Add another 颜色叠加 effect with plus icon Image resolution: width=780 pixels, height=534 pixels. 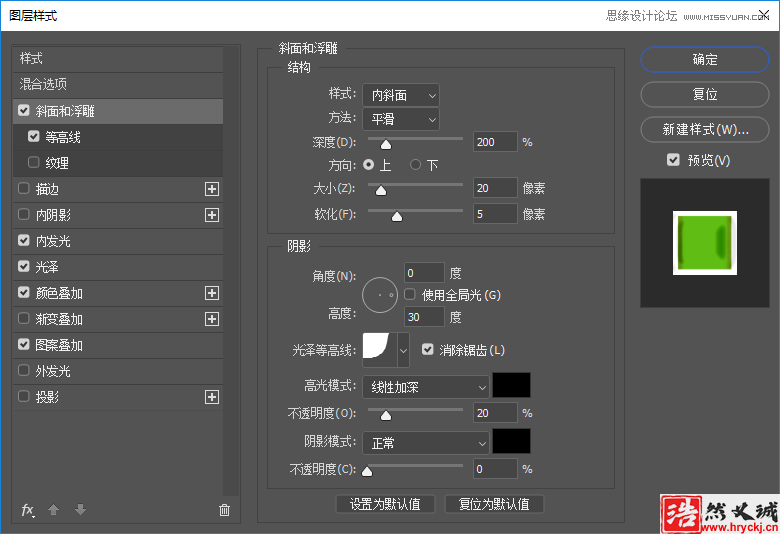point(212,293)
